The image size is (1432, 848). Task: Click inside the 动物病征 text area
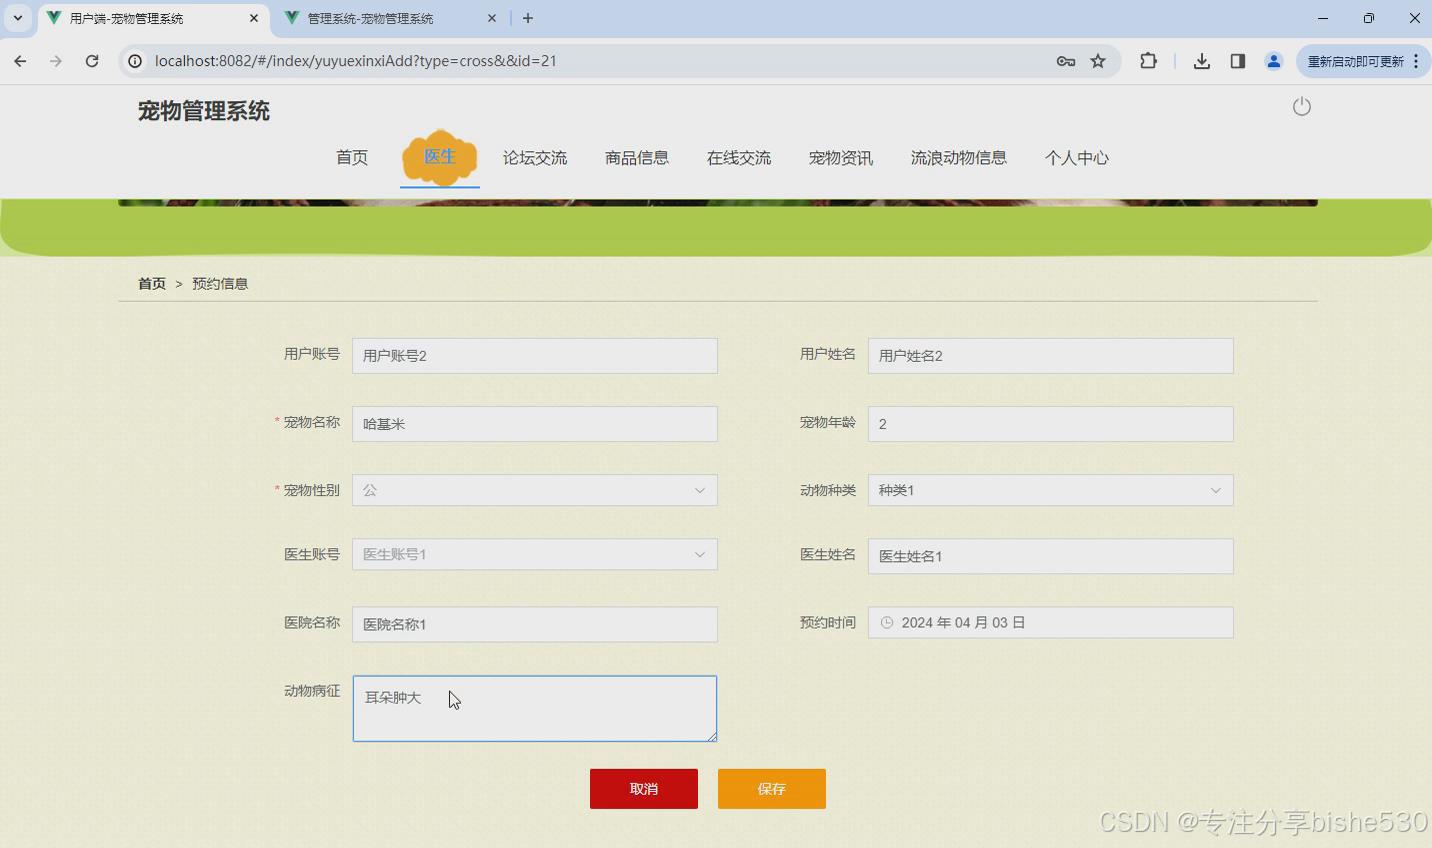[534, 708]
